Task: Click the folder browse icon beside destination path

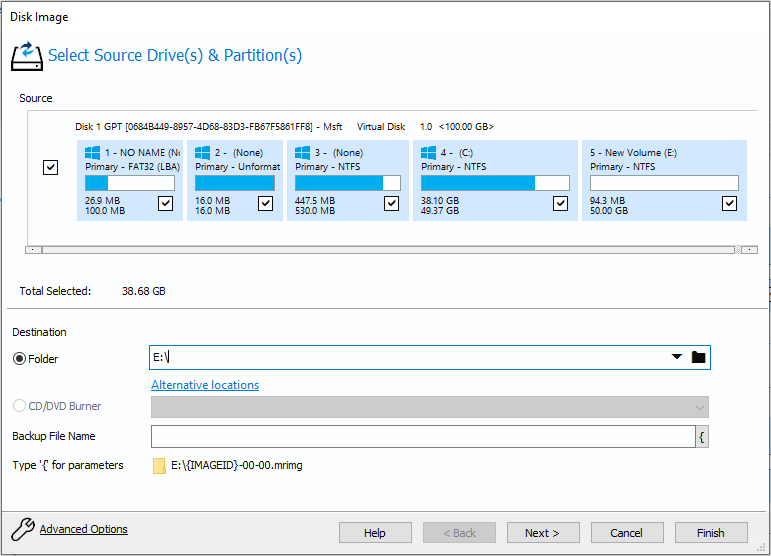Action: coord(698,357)
